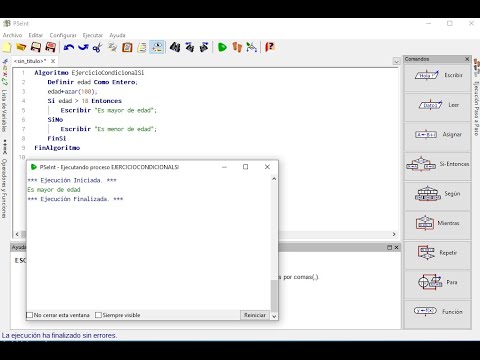The image size is (480, 360).
Task: Click code line Si edad > 18 Entonces
Action: (85, 101)
